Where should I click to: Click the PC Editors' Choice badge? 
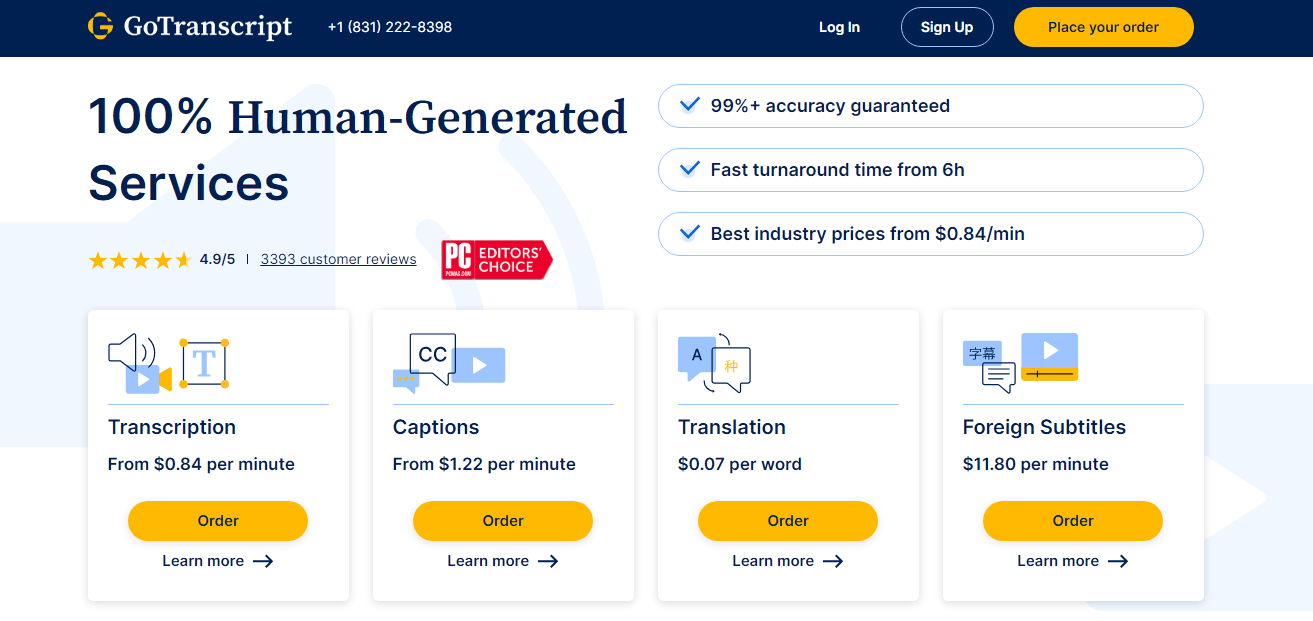pyautogui.click(x=497, y=260)
